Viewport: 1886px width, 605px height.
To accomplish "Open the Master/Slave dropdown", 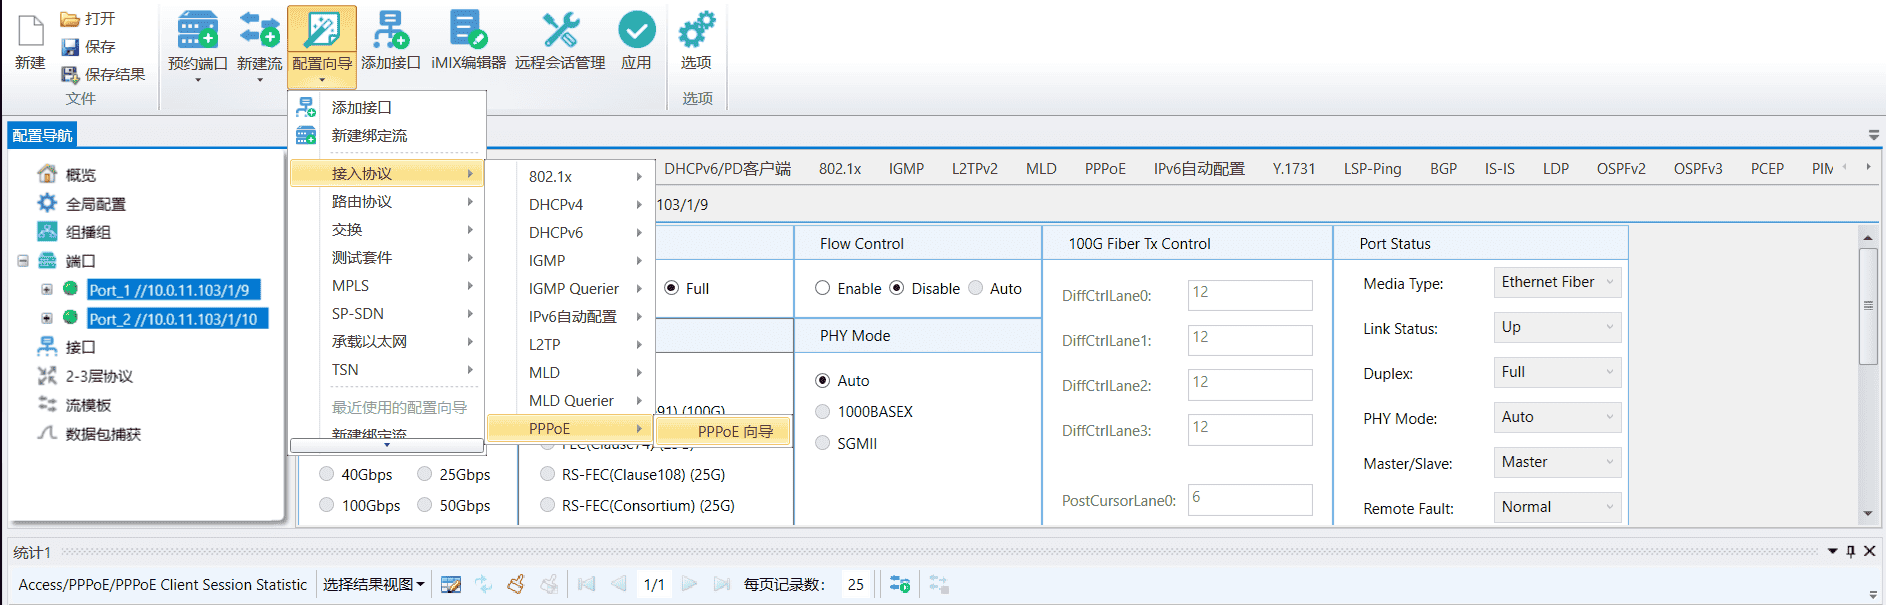I will click(1556, 462).
